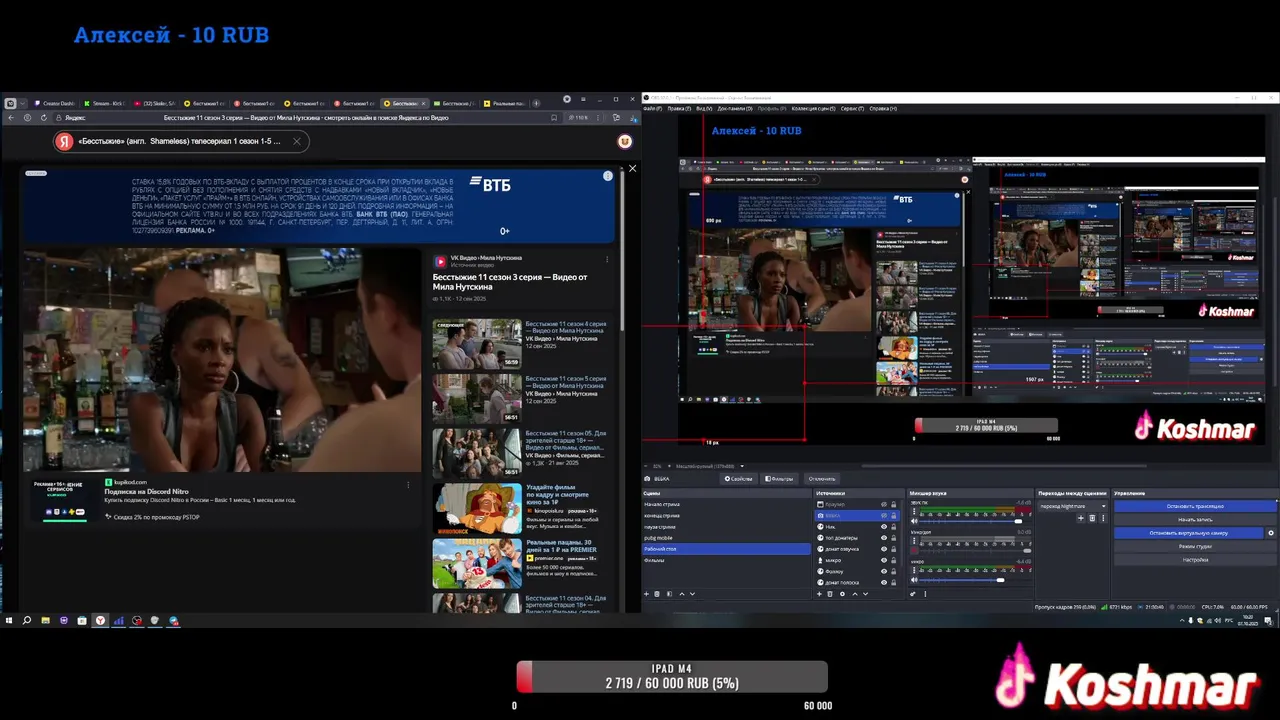Open ЗВУК ПК channel options dots
Viewport: 1280px width, 720px height.
(x=914, y=511)
